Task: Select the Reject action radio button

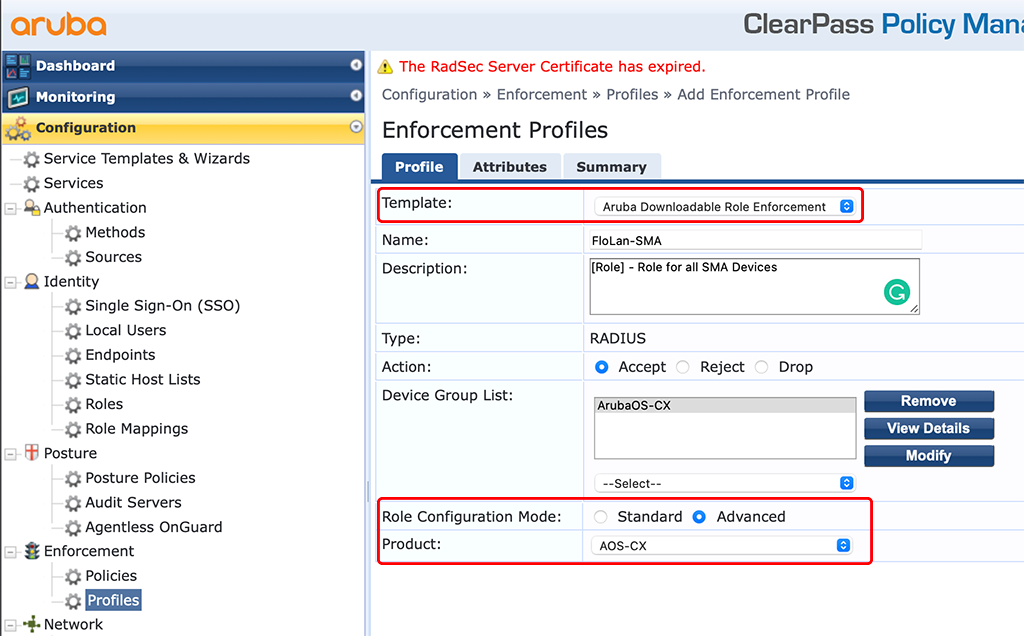Action: point(682,367)
